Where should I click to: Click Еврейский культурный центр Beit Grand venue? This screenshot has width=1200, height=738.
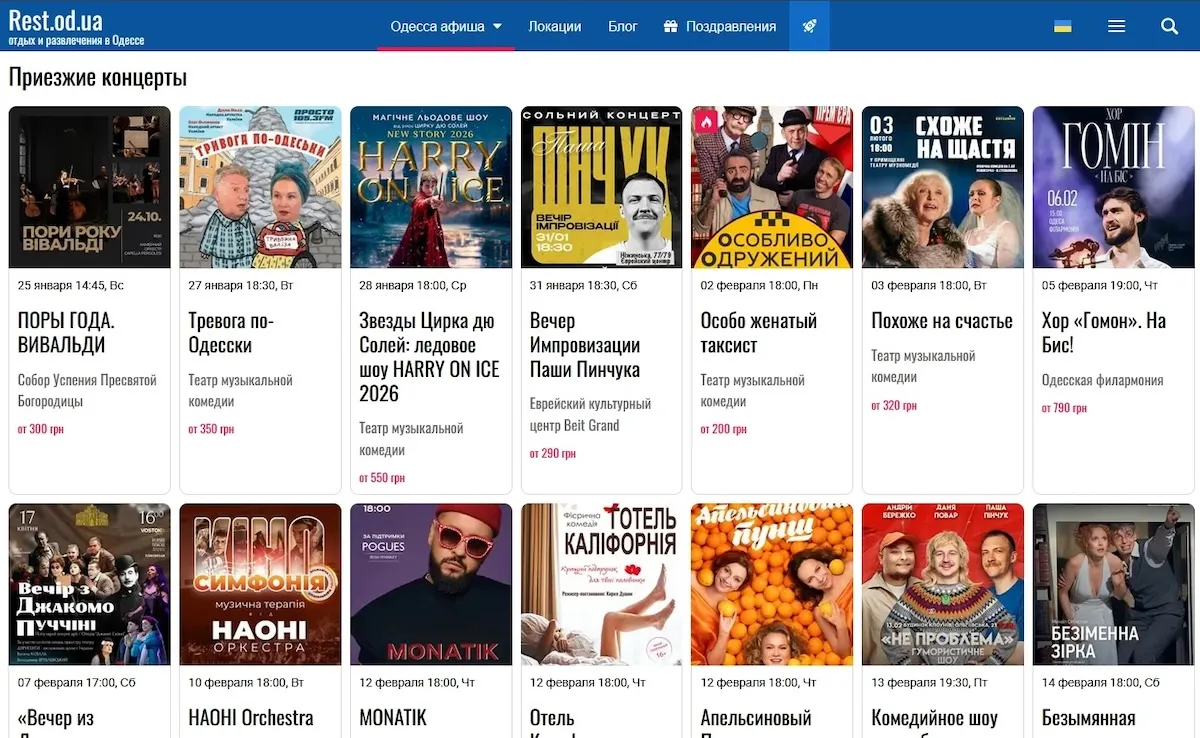590,415
